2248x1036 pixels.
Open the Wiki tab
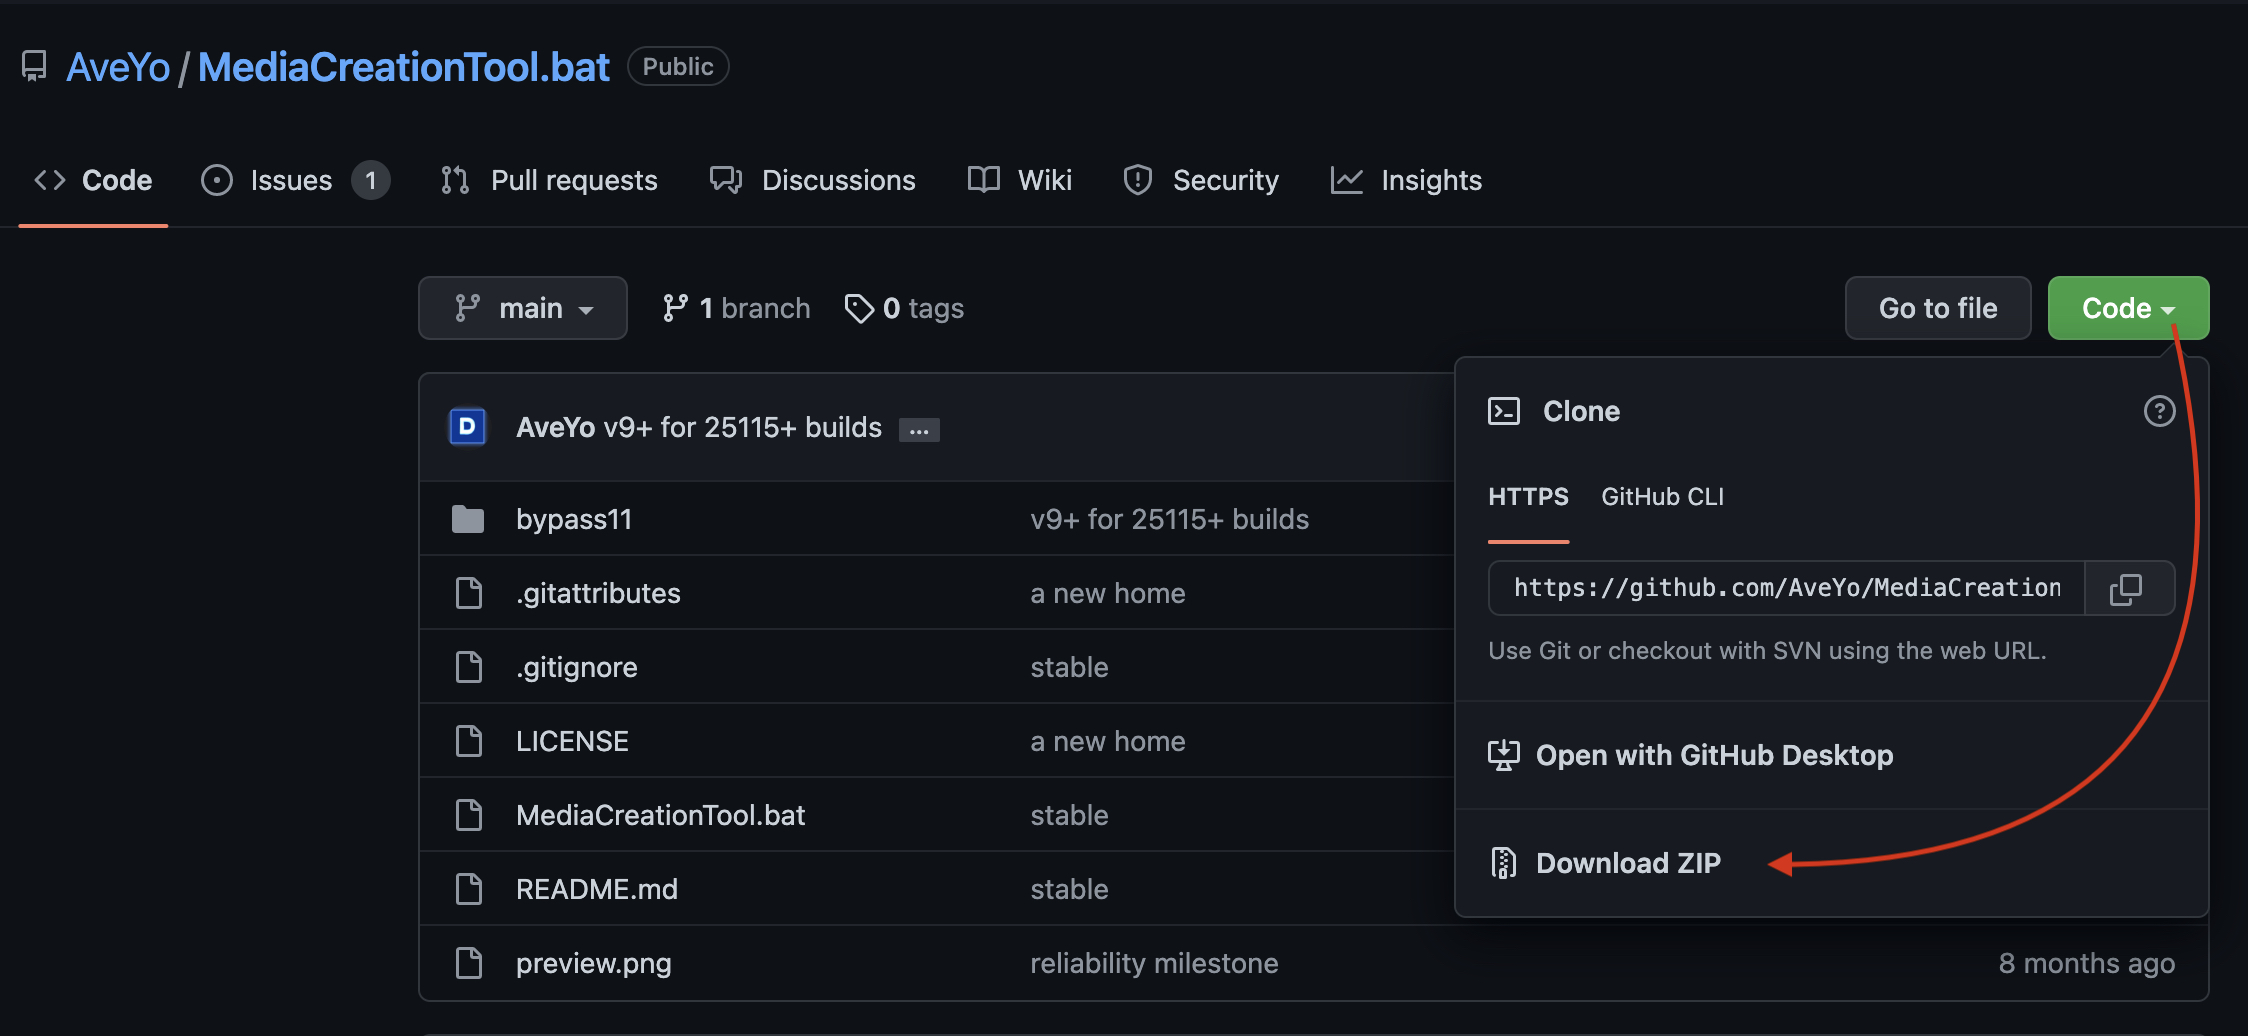click(1020, 180)
